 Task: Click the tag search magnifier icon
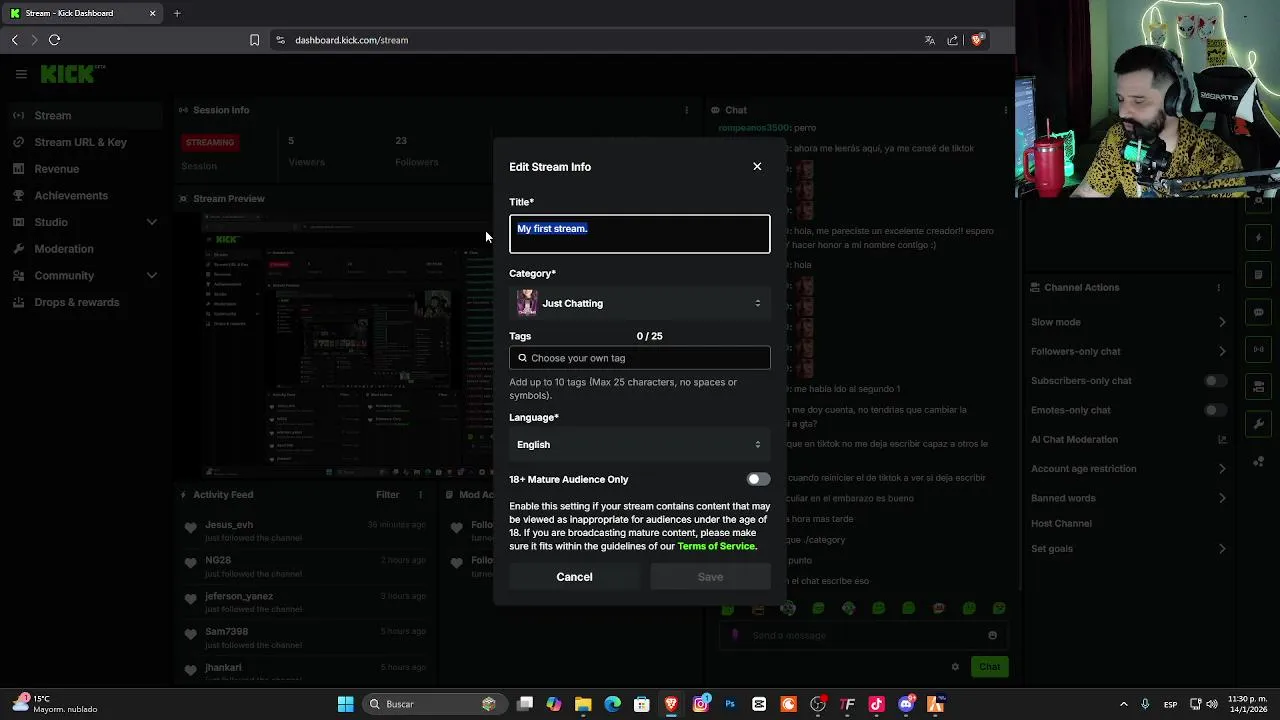click(x=522, y=358)
